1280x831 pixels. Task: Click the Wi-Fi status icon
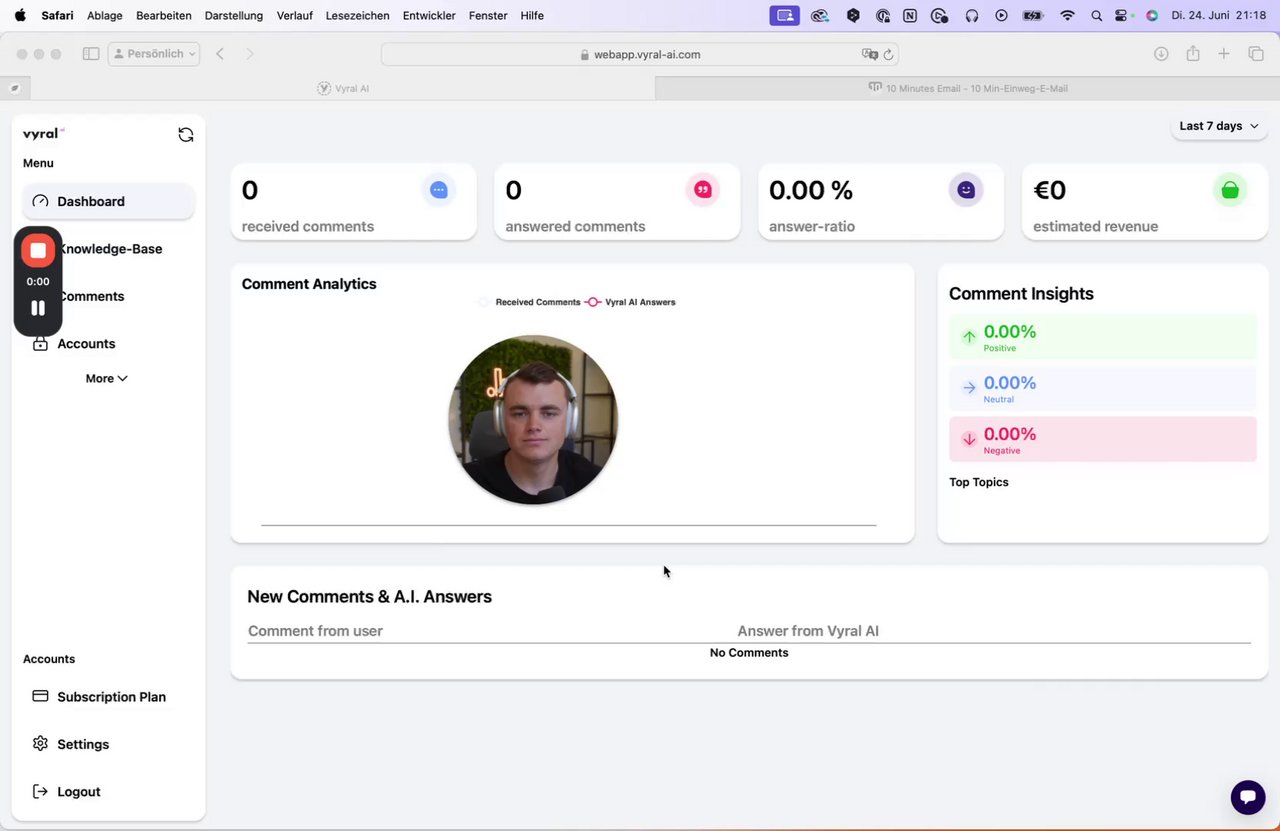tap(1067, 15)
